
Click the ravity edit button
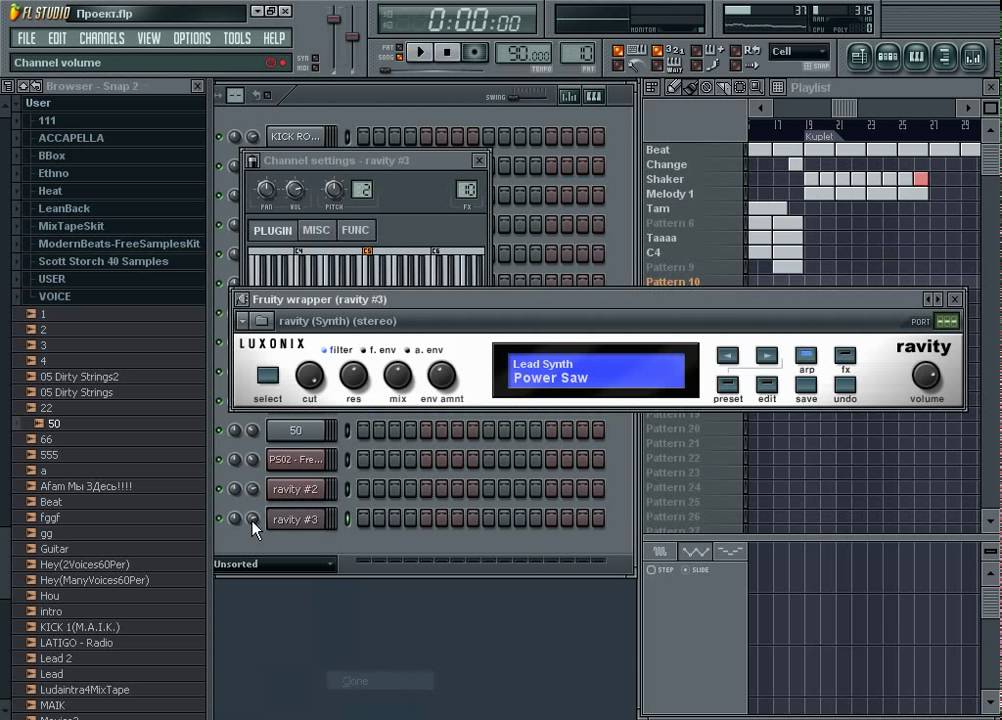pyautogui.click(x=767, y=384)
